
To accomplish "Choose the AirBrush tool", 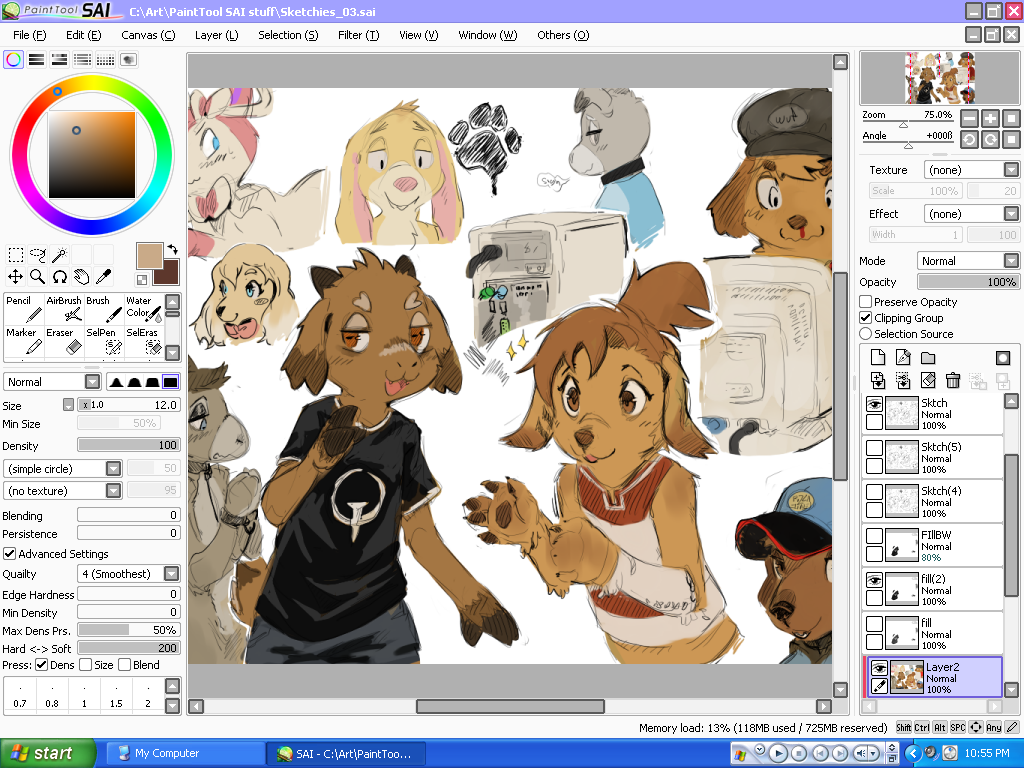I will click(x=63, y=309).
